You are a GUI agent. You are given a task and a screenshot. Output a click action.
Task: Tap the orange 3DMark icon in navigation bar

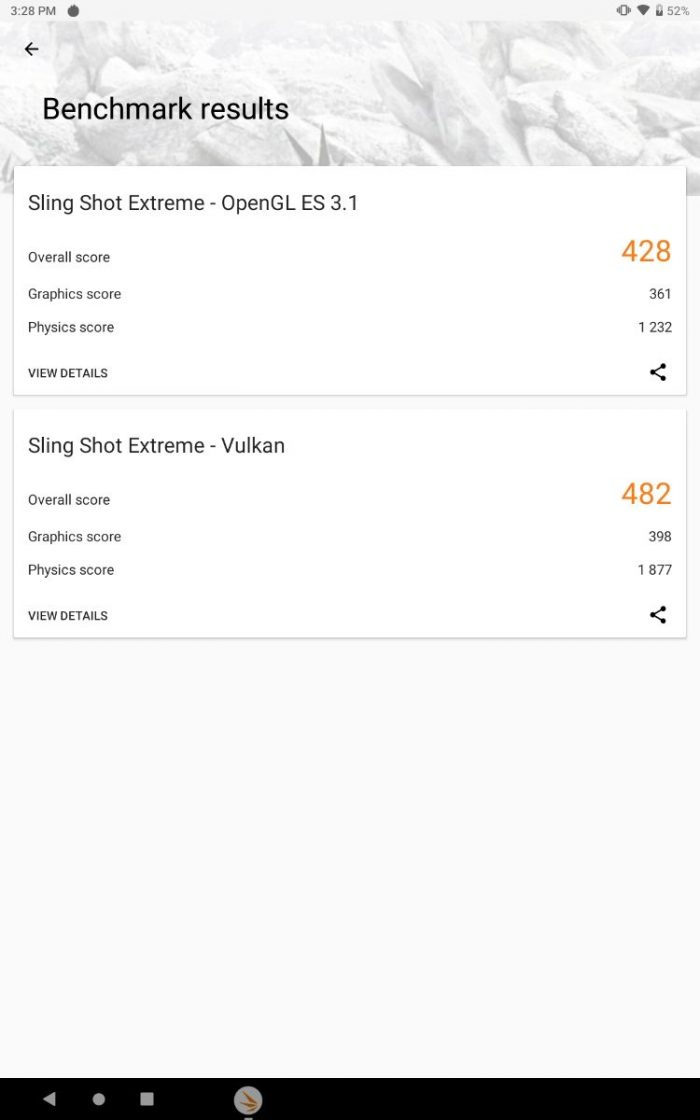(248, 1100)
